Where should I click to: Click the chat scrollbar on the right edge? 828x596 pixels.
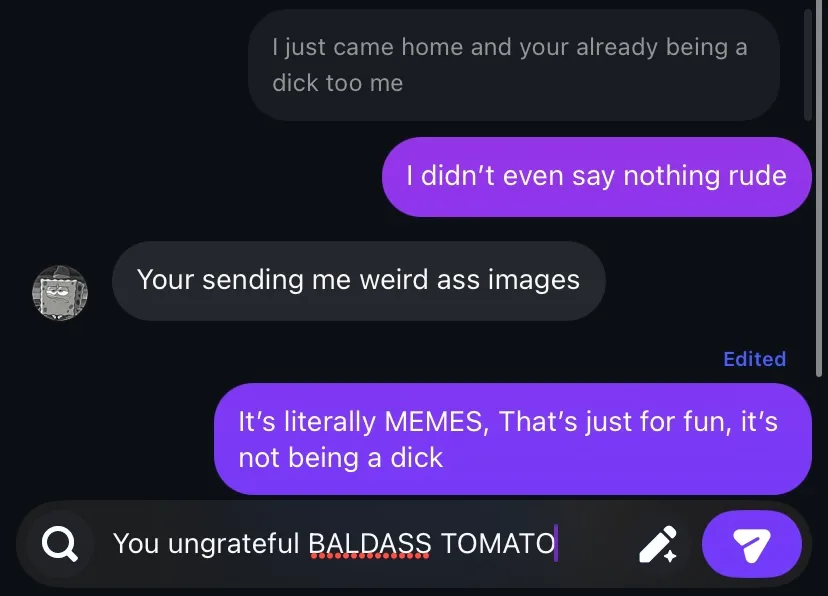(818, 190)
